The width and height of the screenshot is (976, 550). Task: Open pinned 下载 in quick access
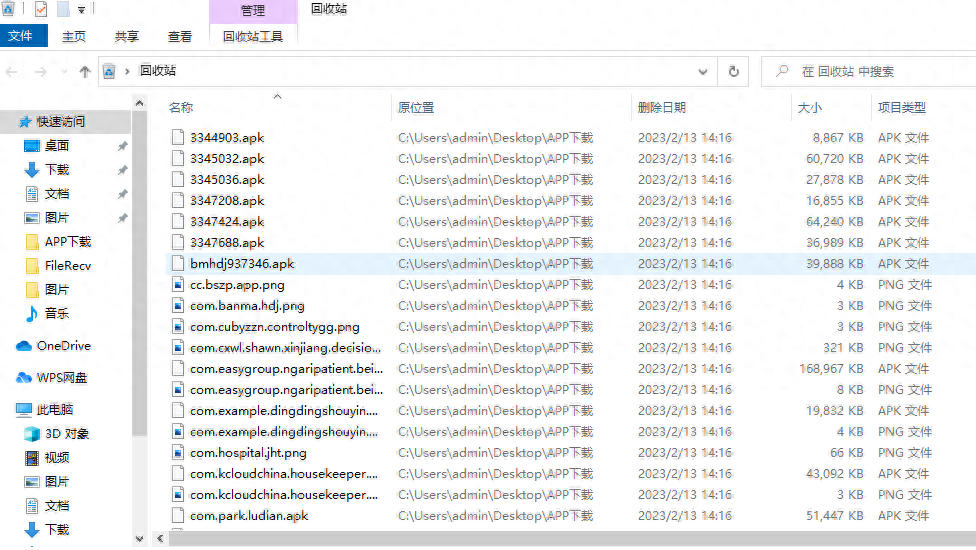click(x=57, y=170)
